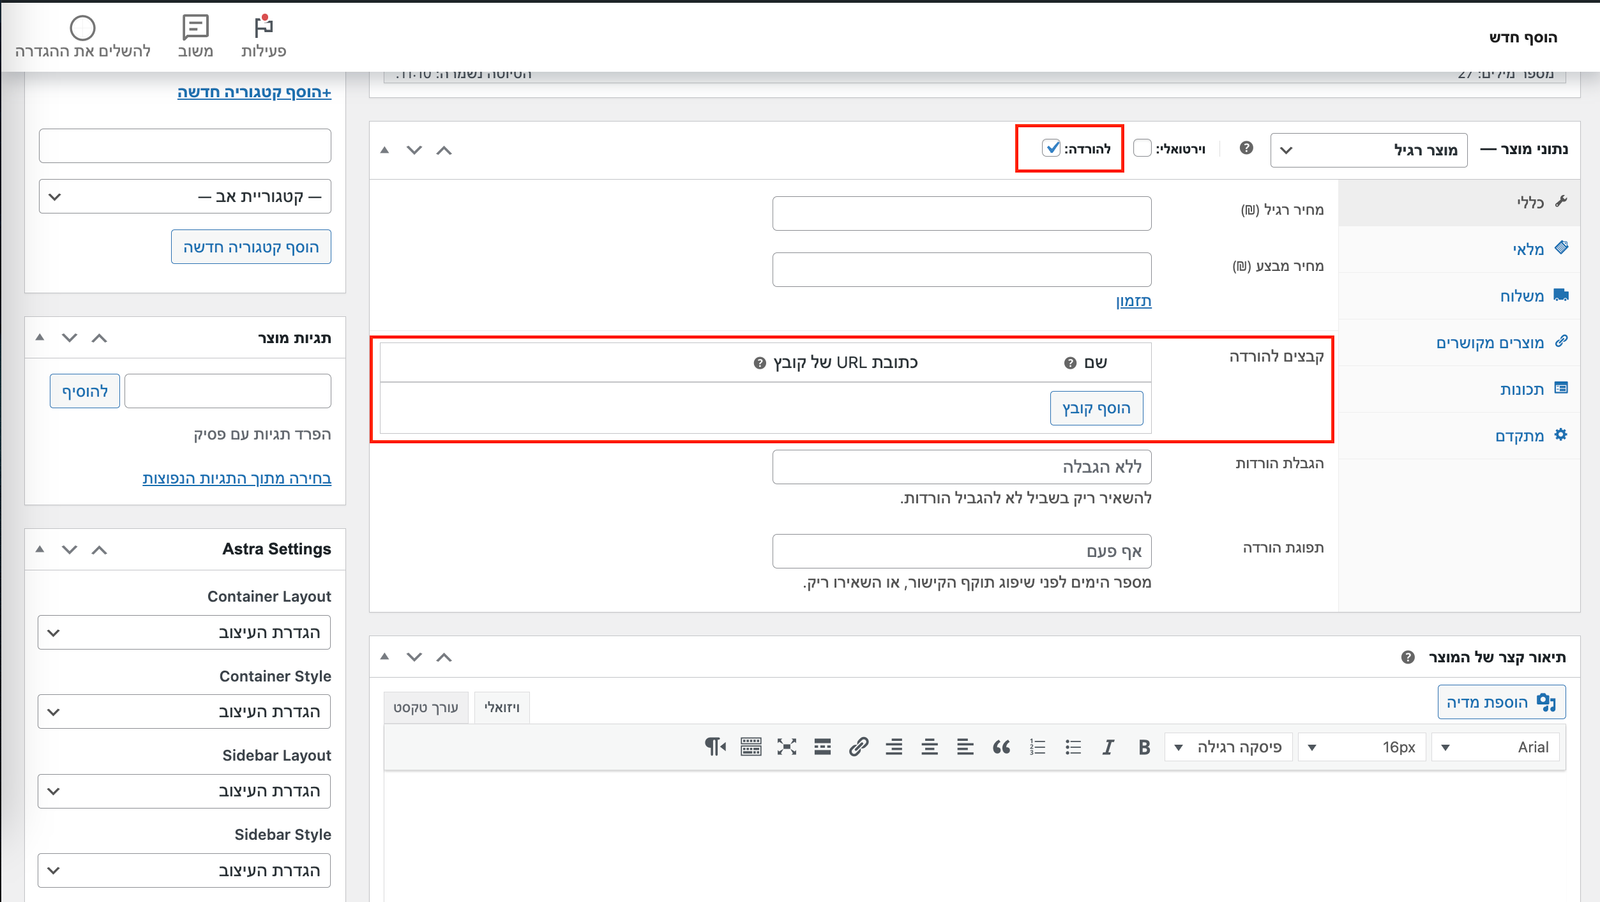Select the תכונות attributes tab
This screenshot has height=902, width=1600.
pyautogui.click(x=1459, y=389)
